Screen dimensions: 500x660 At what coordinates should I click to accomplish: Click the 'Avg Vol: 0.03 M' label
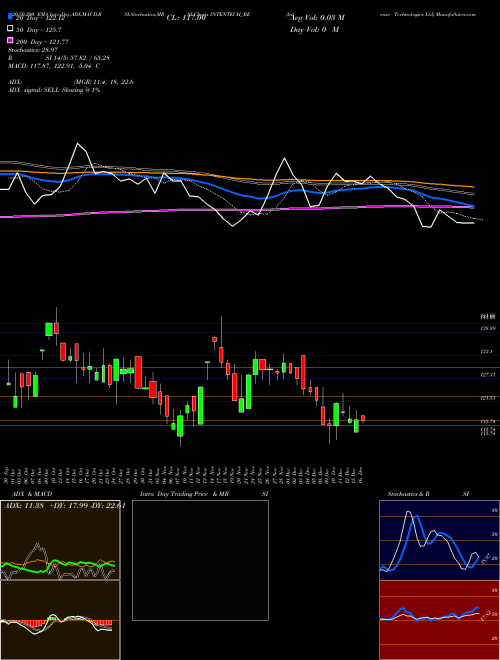pyautogui.click(x=317, y=18)
